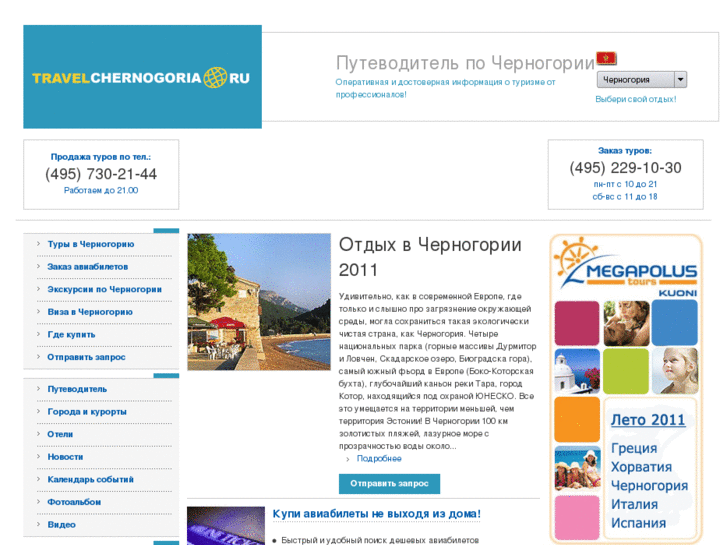Screen dimensions: 727x545
Task: Select Черногория in the Megapolus banner
Action: [649, 486]
